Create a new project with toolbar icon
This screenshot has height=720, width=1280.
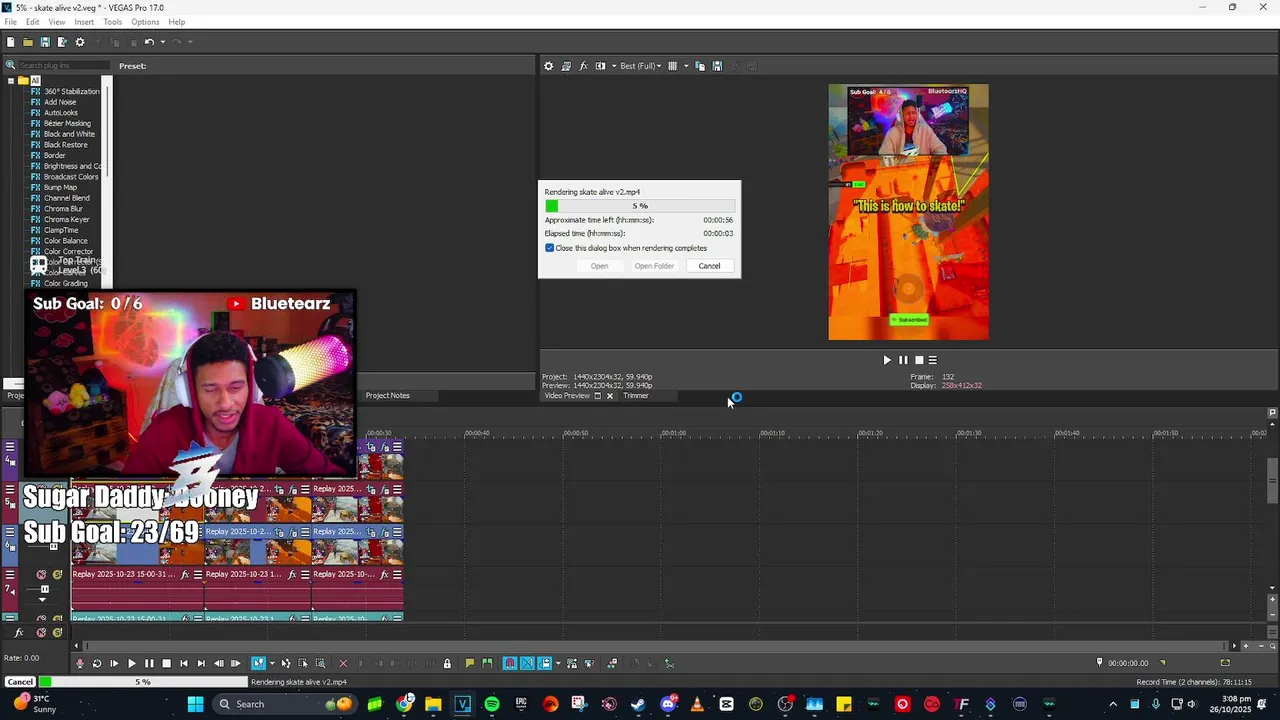tap(10, 42)
